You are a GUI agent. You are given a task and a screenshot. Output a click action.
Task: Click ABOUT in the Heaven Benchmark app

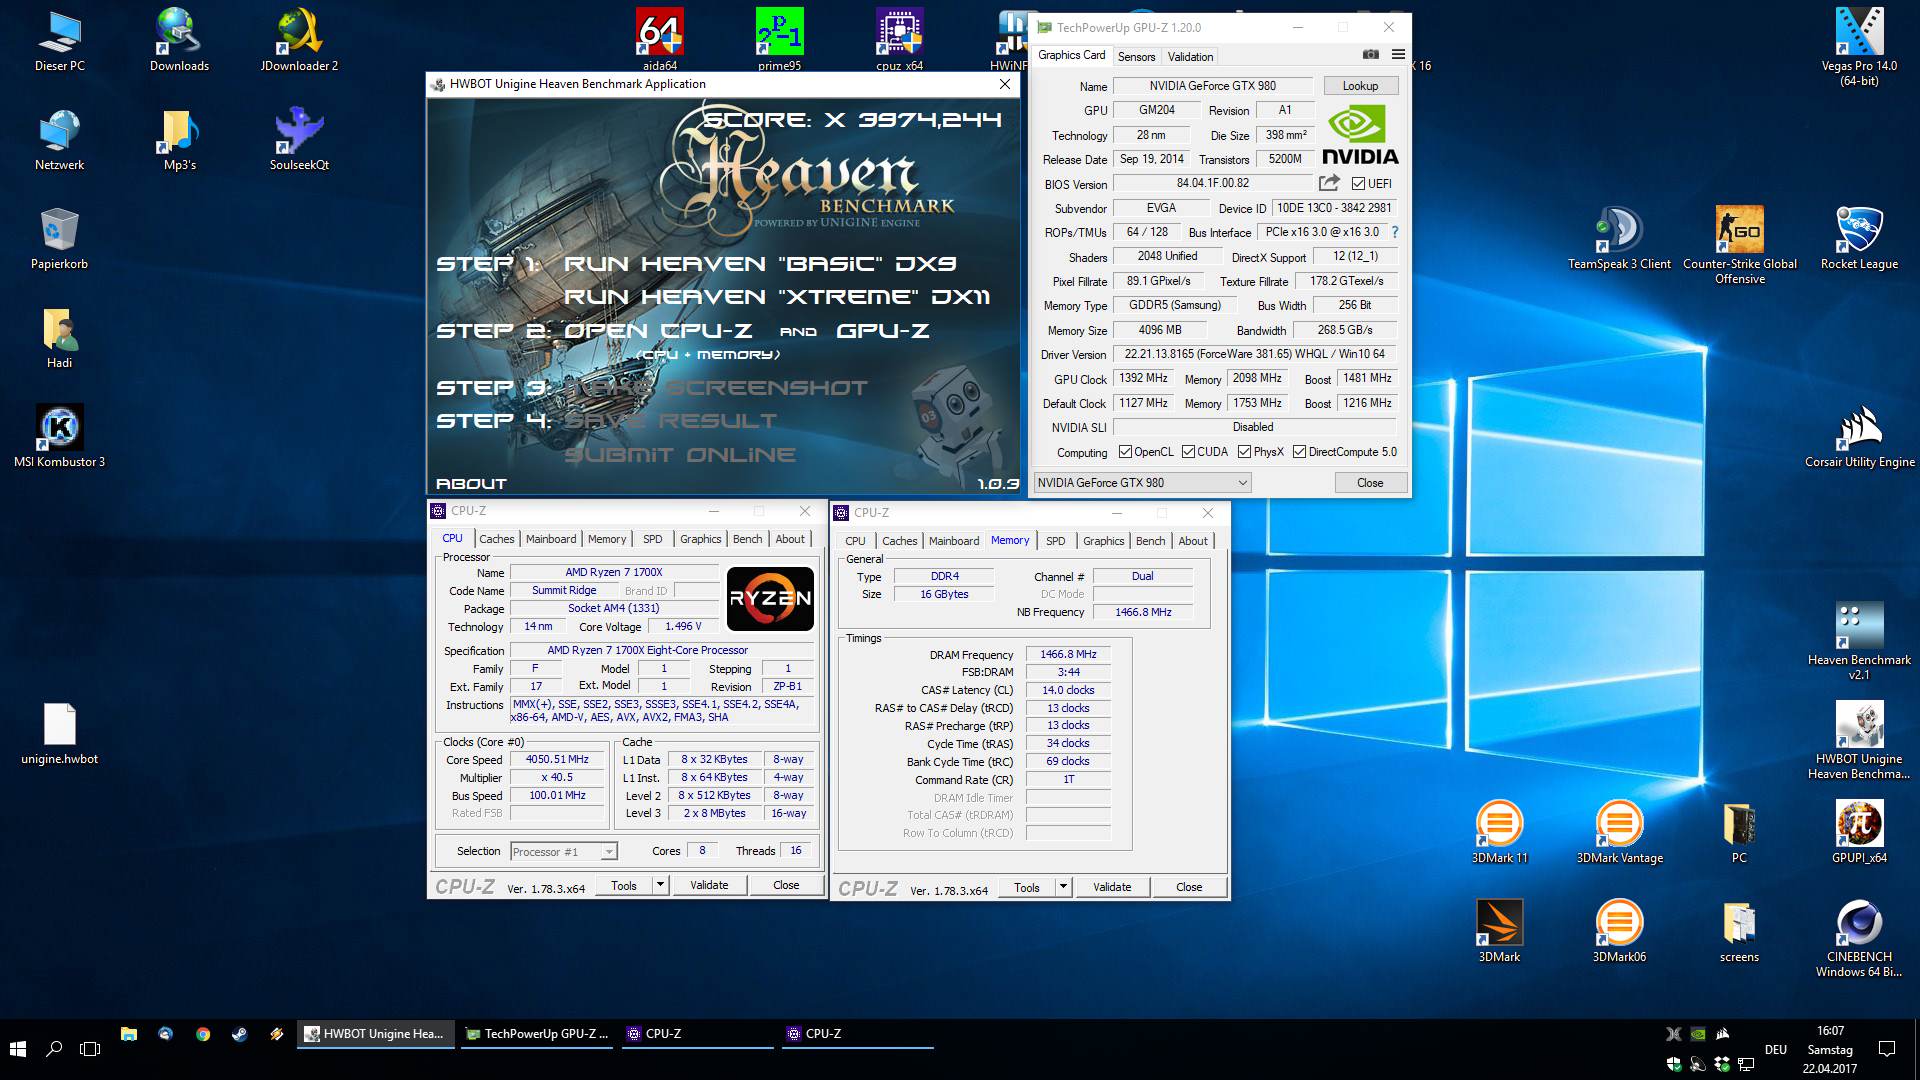pos(471,484)
